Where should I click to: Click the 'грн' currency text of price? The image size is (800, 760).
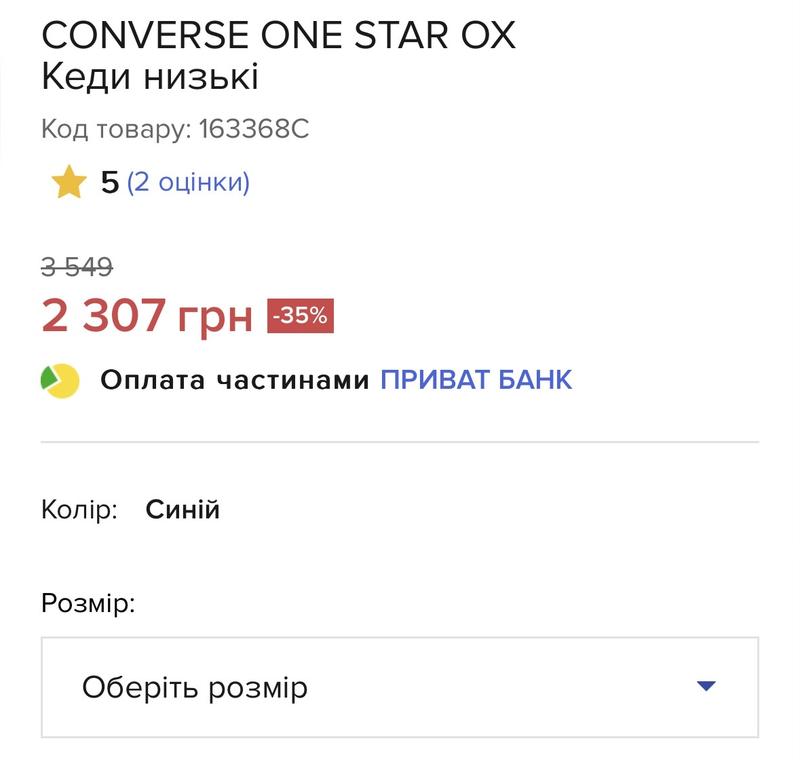[x=215, y=319]
